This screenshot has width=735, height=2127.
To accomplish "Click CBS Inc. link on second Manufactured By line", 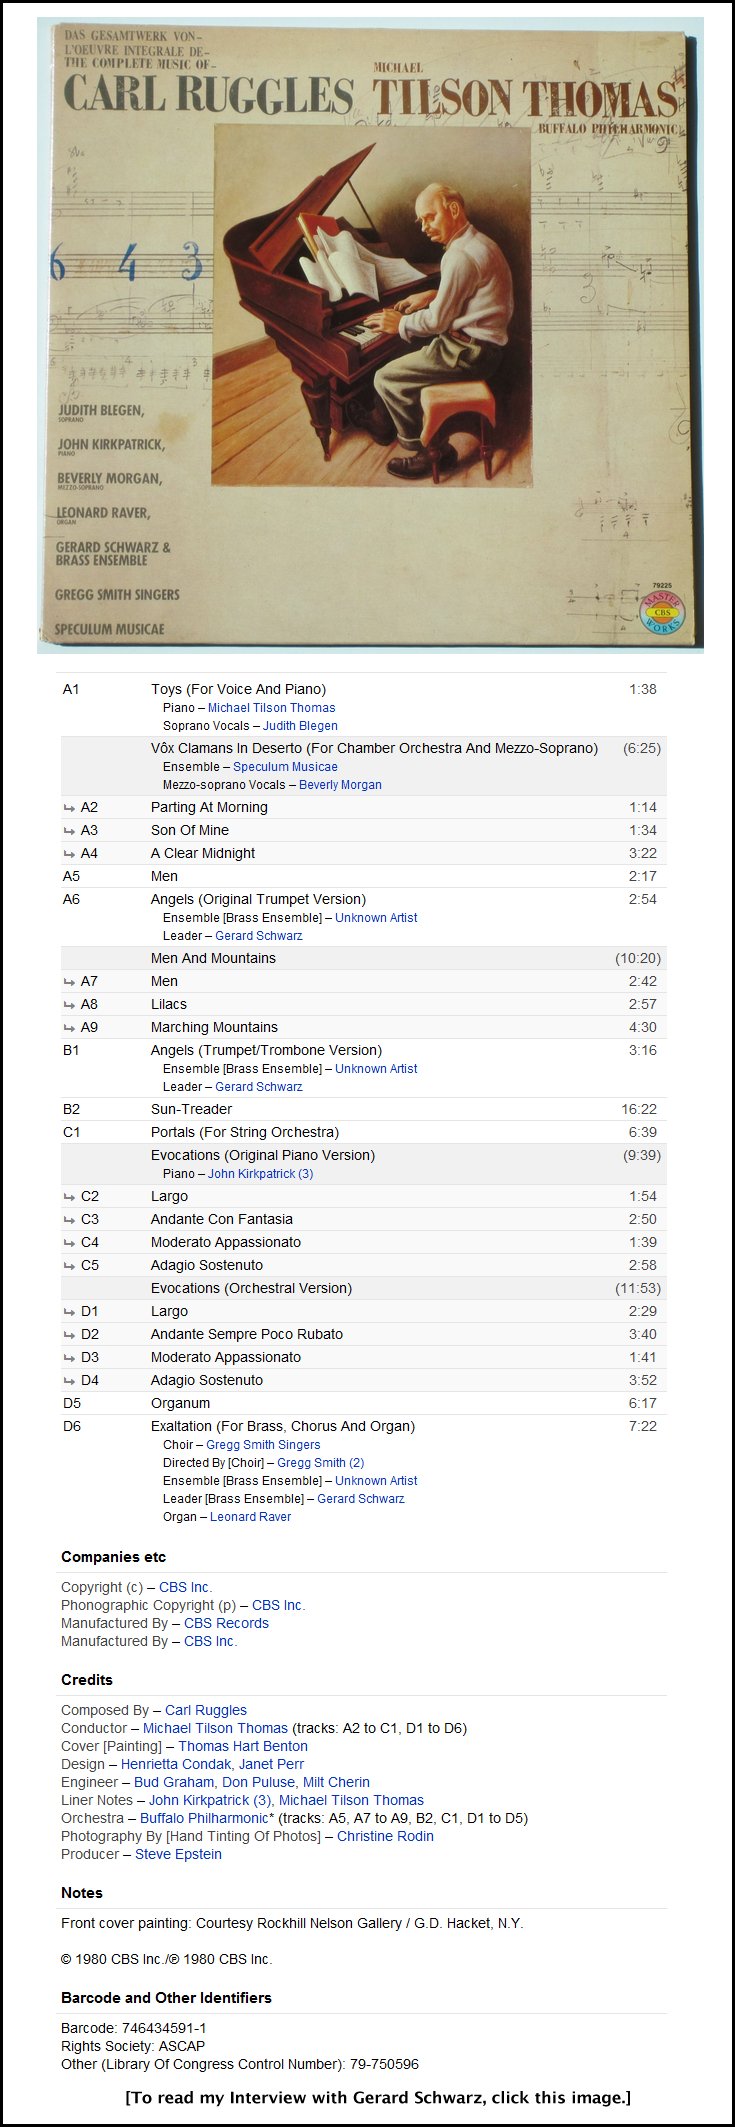I will (211, 1641).
